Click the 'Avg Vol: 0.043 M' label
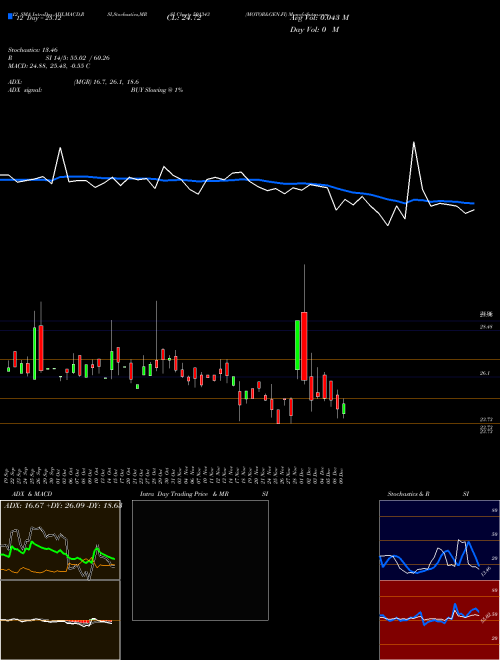Image resolution: width=500 pixels, height=660 pixels. (x=319, y=18)
